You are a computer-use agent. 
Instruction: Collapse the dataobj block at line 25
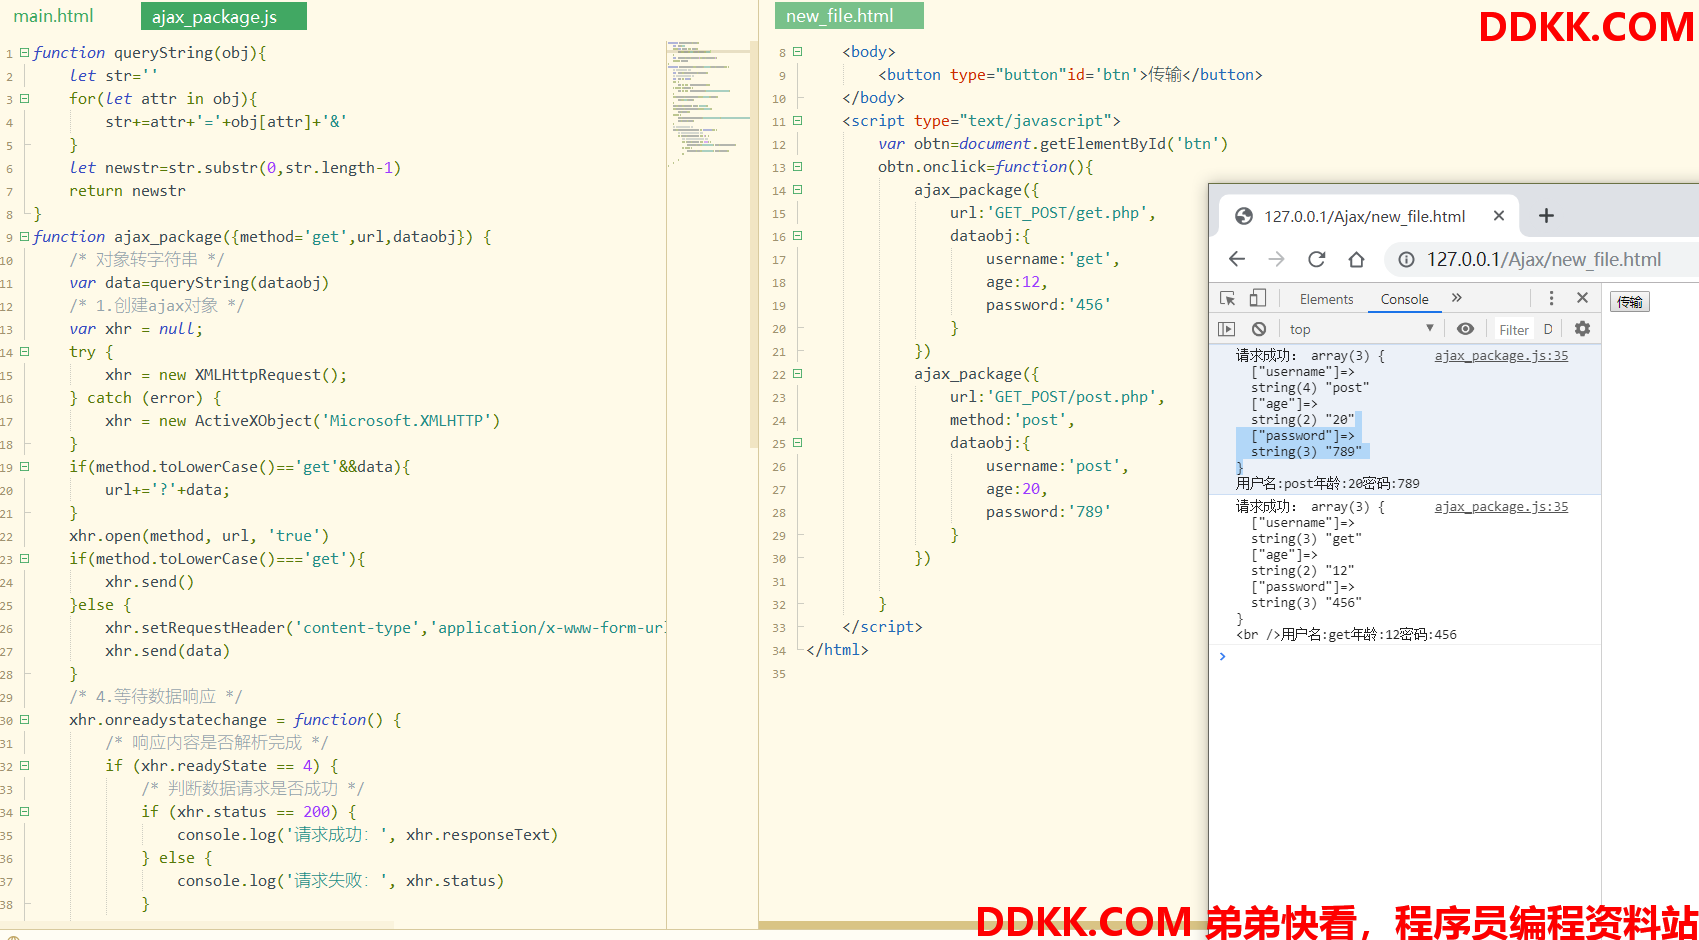pos(797,442)
